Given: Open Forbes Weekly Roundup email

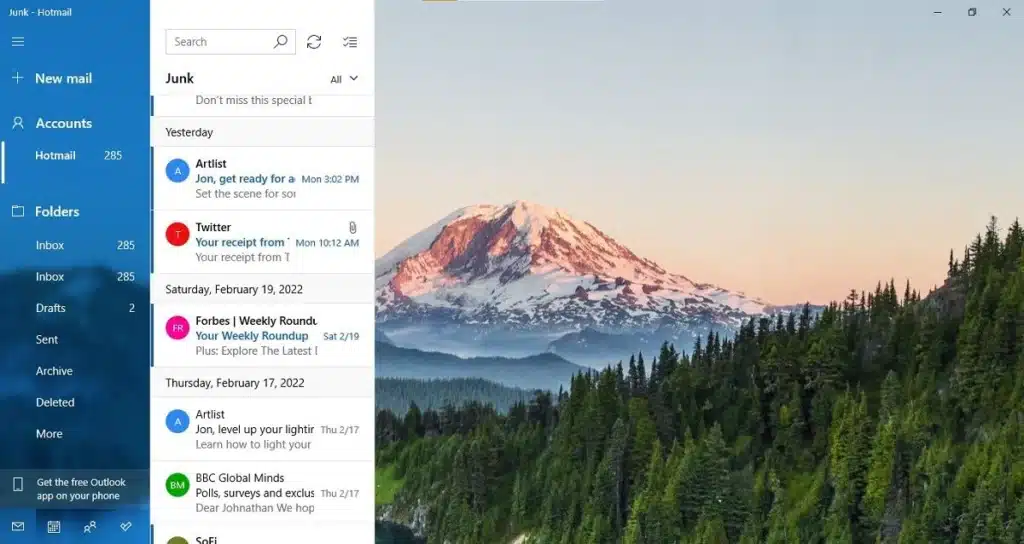Looking at the screenshot, I should (x=263, y=336).
